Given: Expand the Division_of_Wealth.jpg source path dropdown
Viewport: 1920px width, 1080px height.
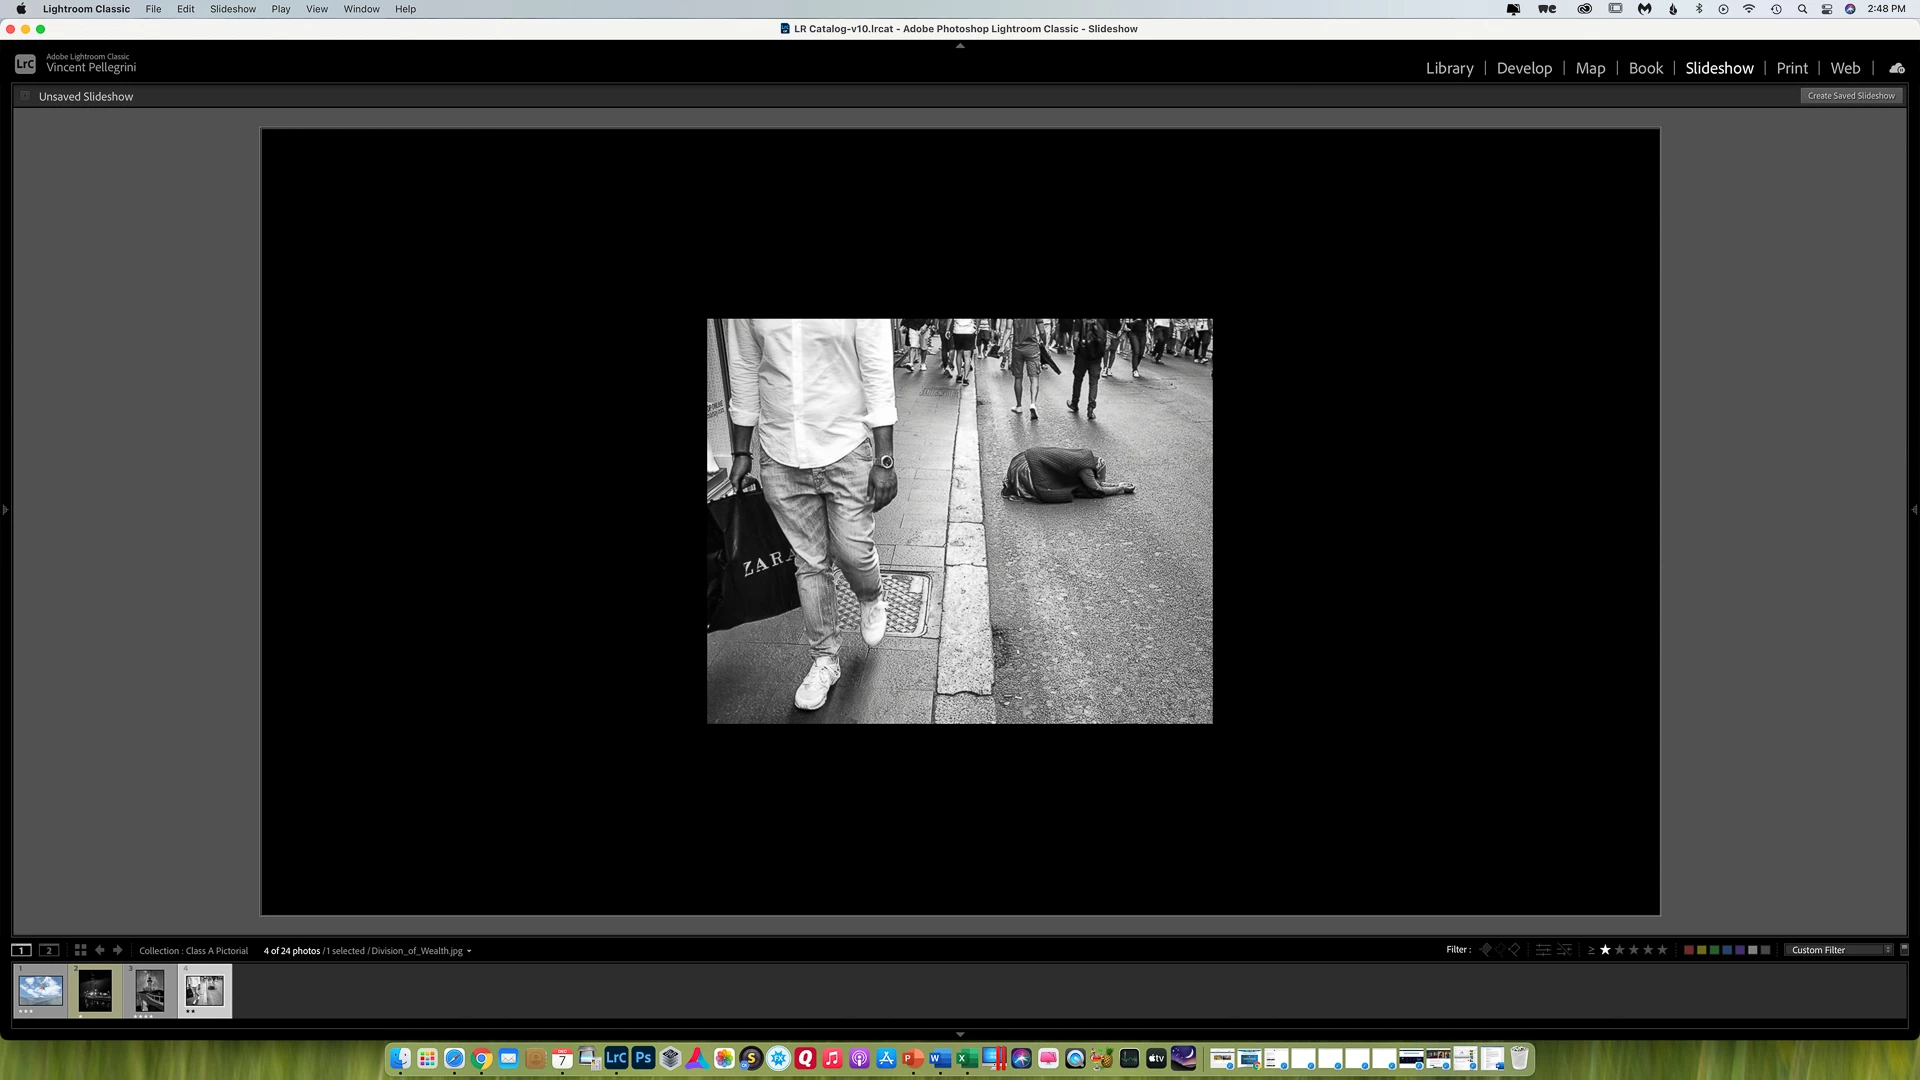Looking at the screenshot, I should 469,951.
